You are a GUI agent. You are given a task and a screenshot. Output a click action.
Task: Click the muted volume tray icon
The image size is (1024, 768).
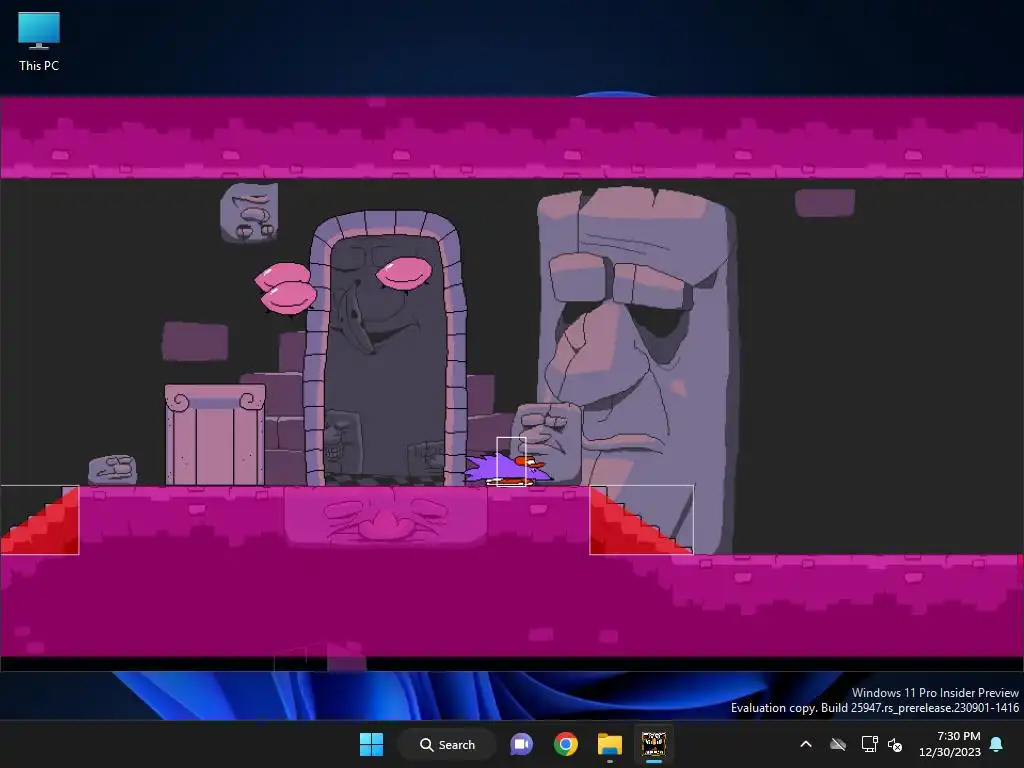coord(895,744)
